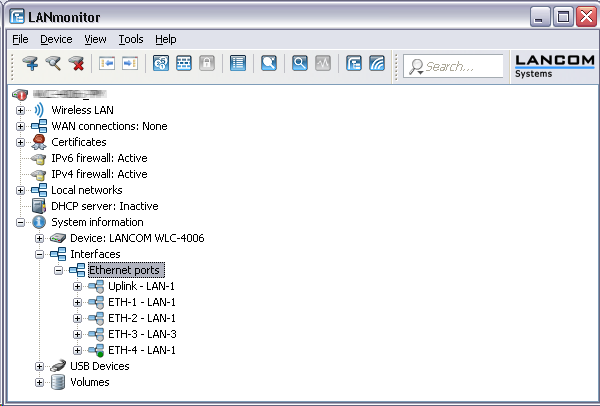Click the list view toolbar icon
600x406 pixels.
(x=237, y=64)
